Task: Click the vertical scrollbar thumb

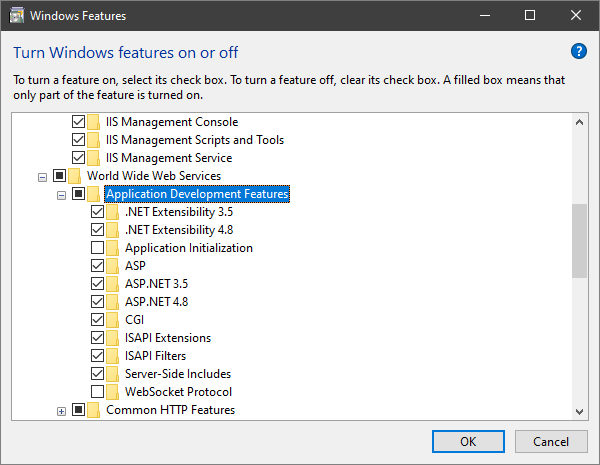Action: (x=579, y=241)
